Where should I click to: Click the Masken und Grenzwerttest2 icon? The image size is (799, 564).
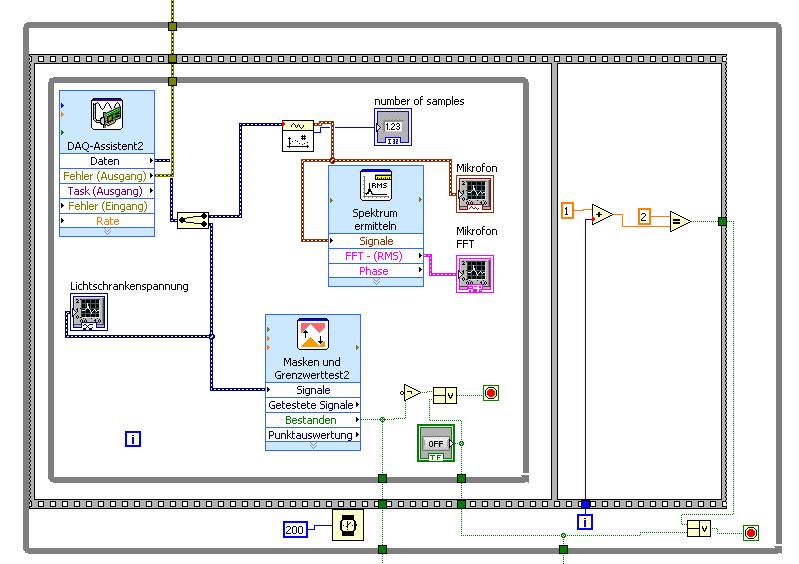[313, 334]
